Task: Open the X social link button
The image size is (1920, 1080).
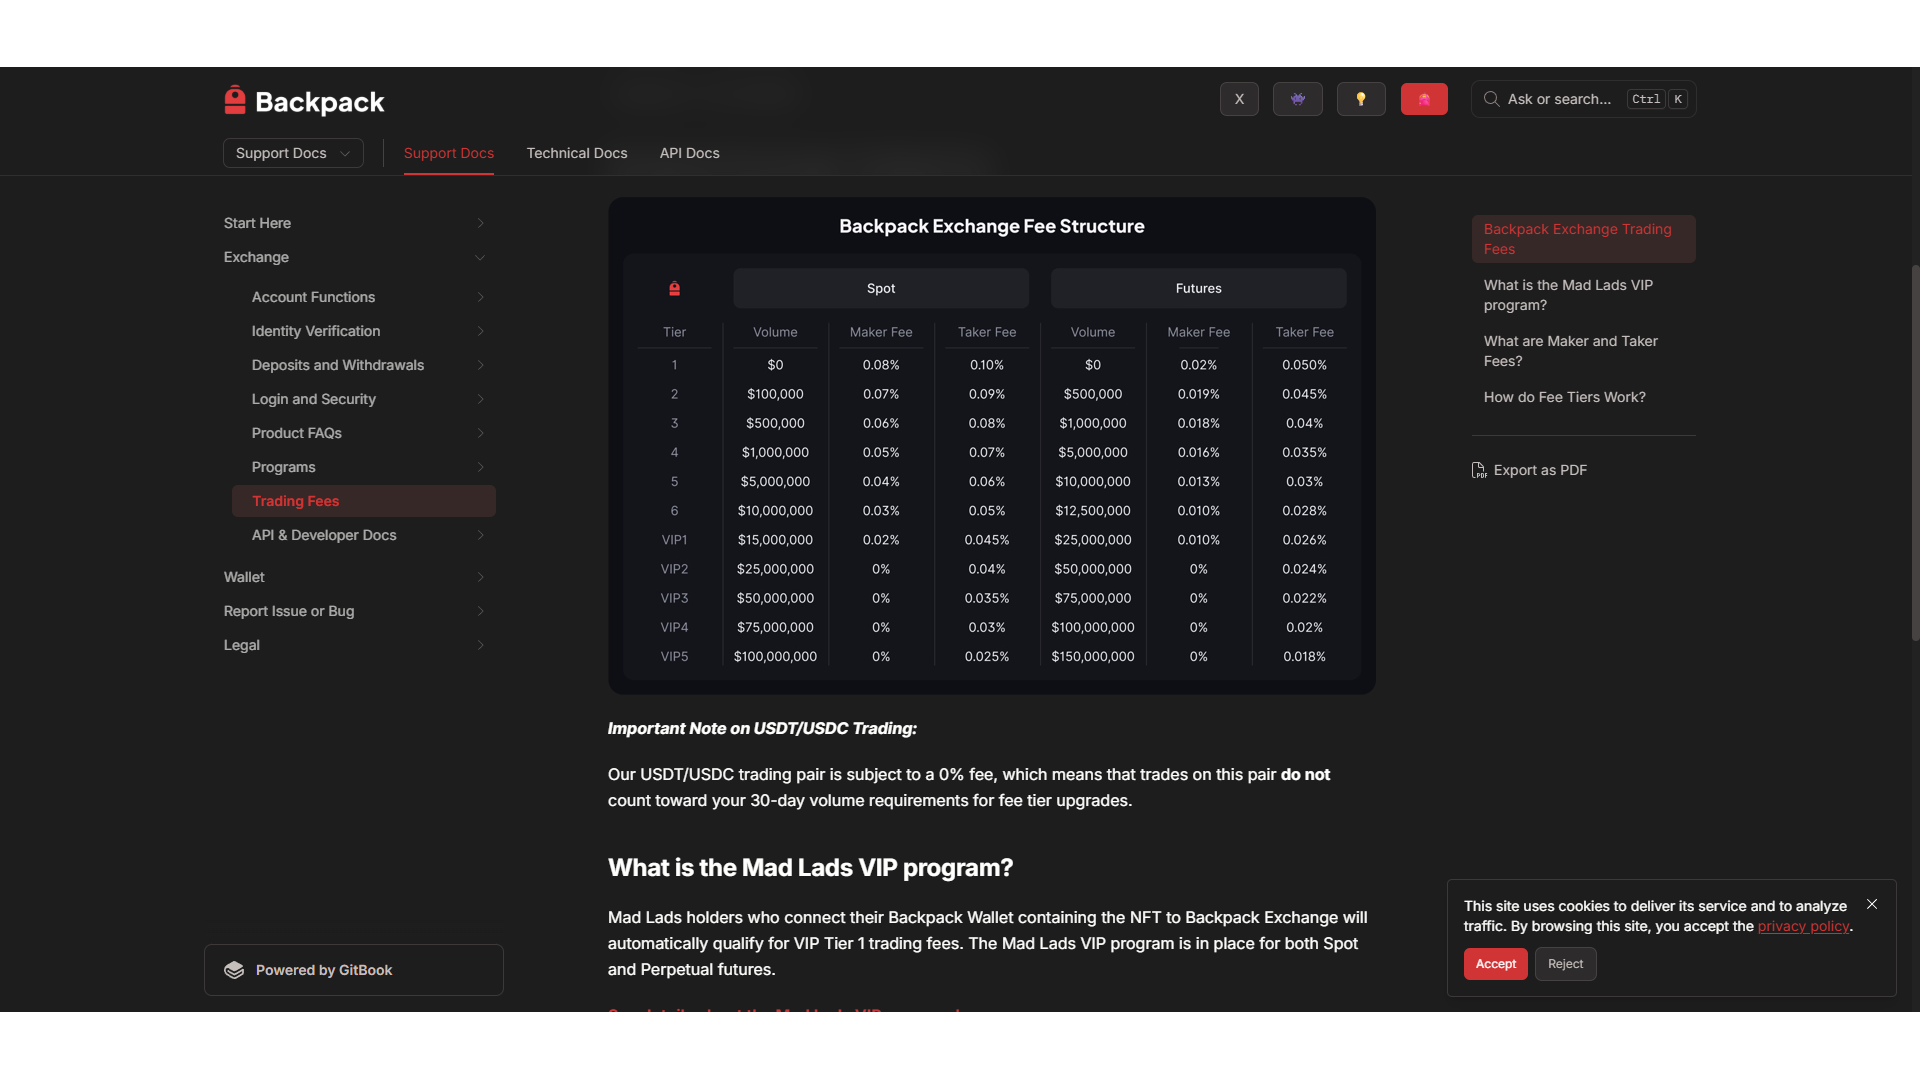Action: 1239,99
